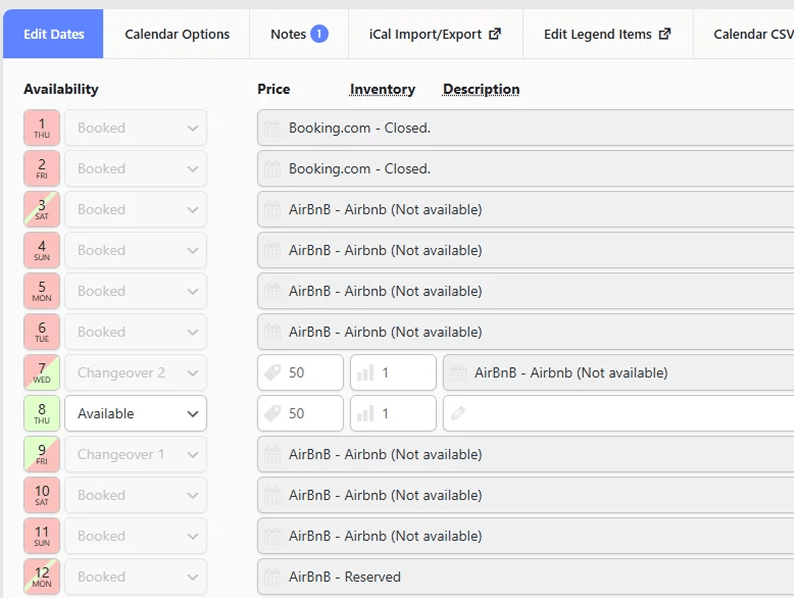Click the calendar icon in day 1 Booking.com row
This screenshot has height=600, width=800.
click(272, 128)
